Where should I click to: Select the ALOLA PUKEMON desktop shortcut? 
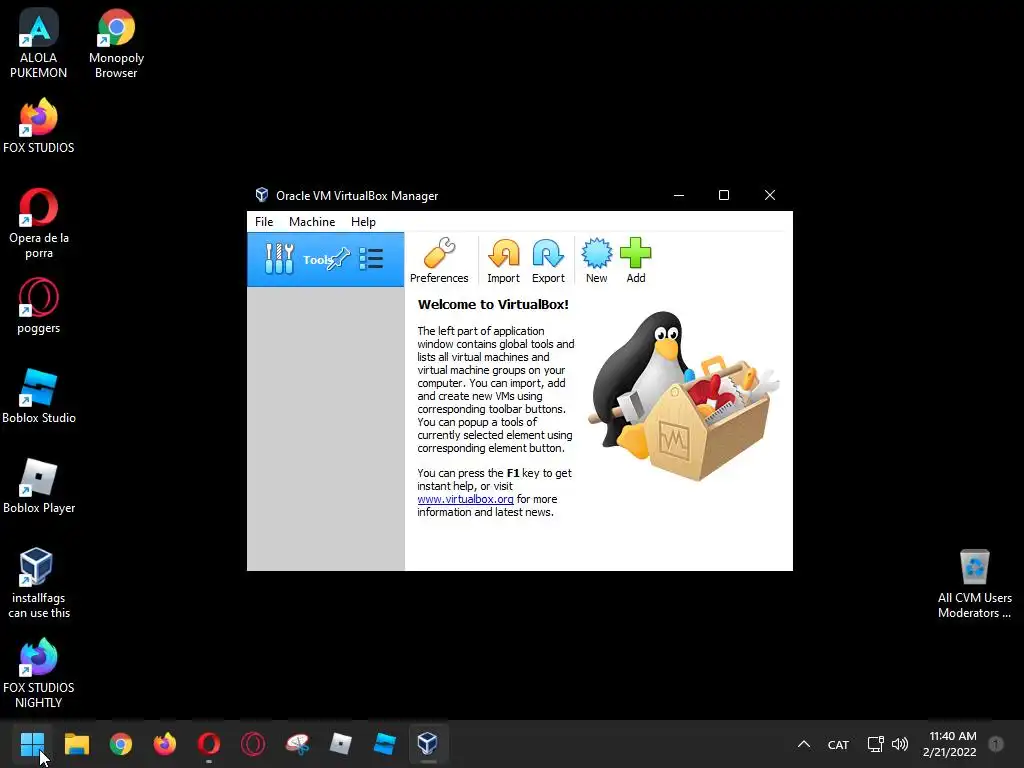39,44
